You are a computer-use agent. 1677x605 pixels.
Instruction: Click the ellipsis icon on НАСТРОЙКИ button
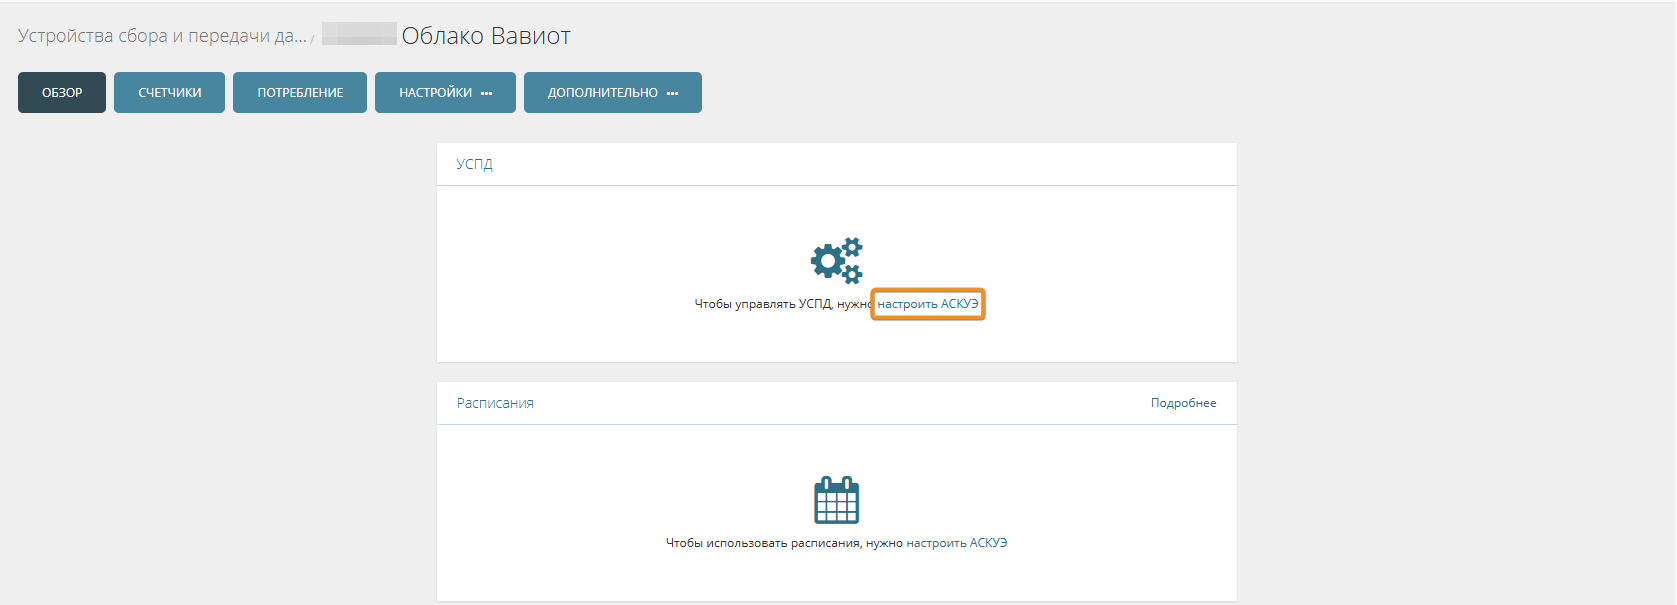click(x=487, y=93)
